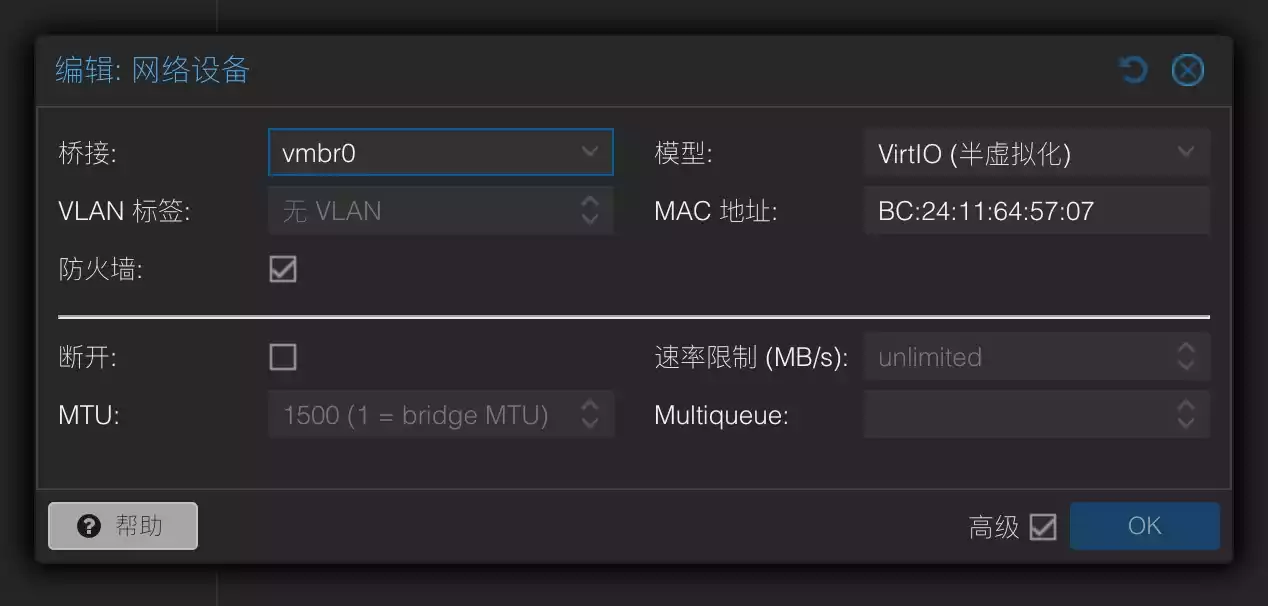Uncheck the 高级 advanced checkbox
The height and width of the screenshot is (606, 1268).
(x=1043, y=527)
